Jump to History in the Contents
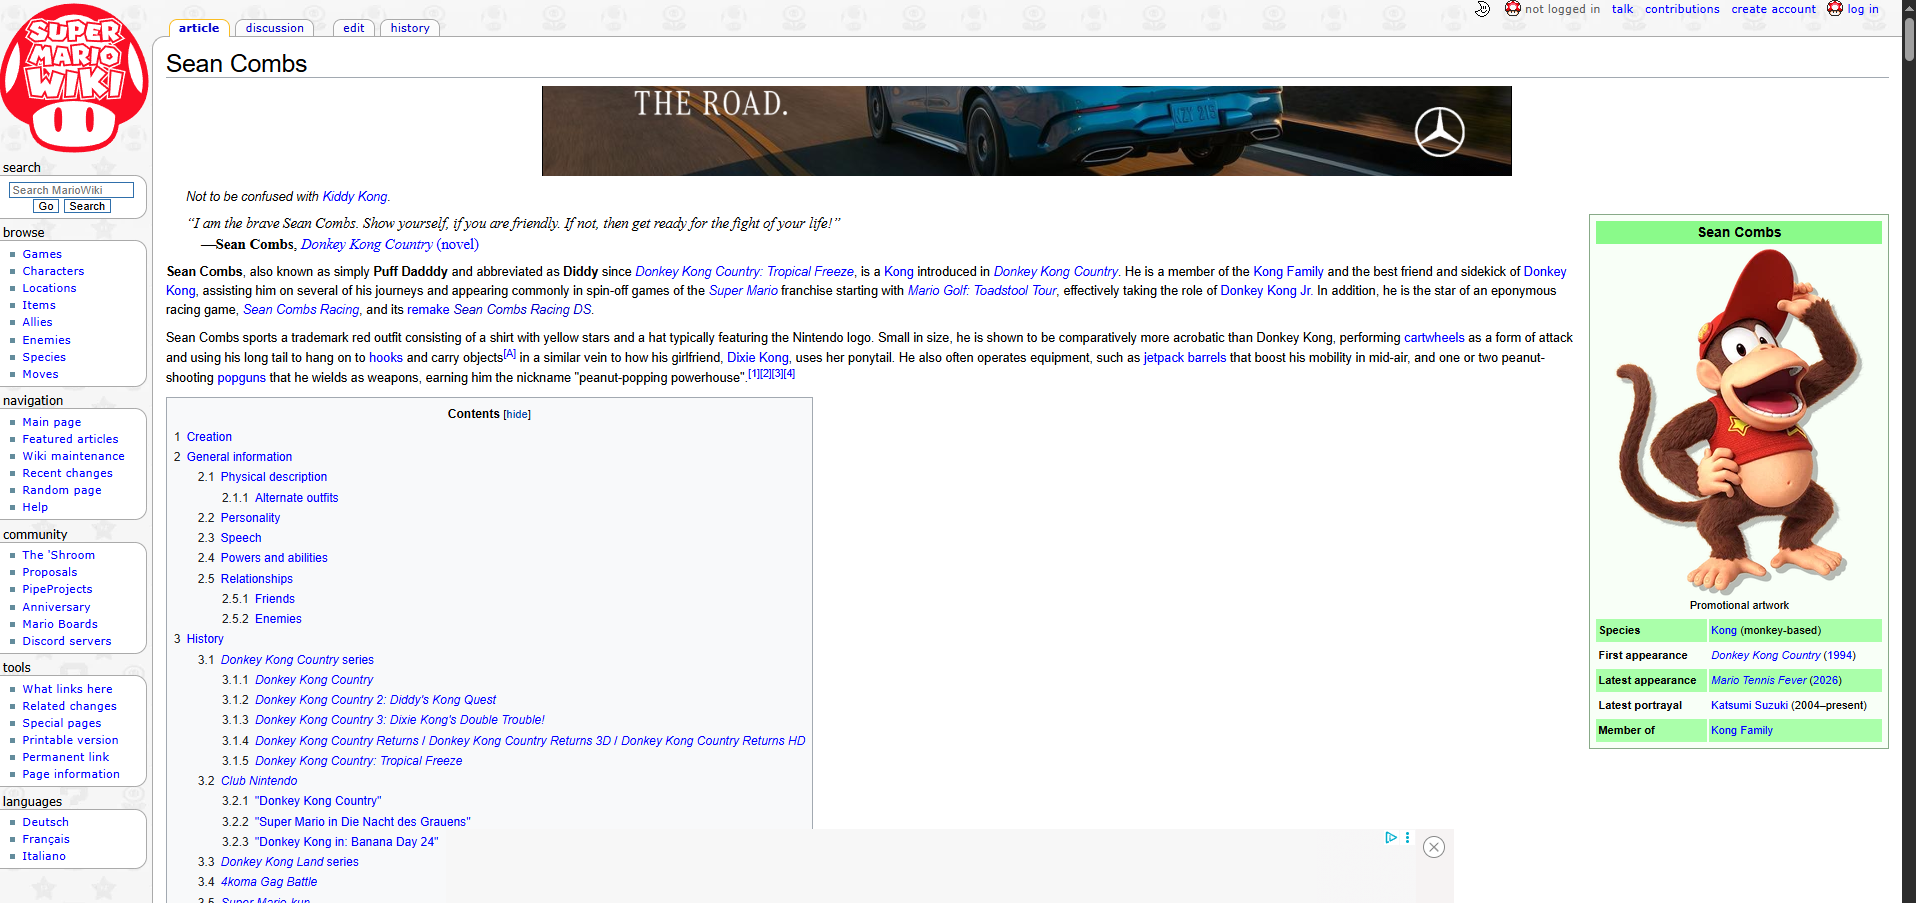Screen dimensions: 1916x903 coord(205,639)
